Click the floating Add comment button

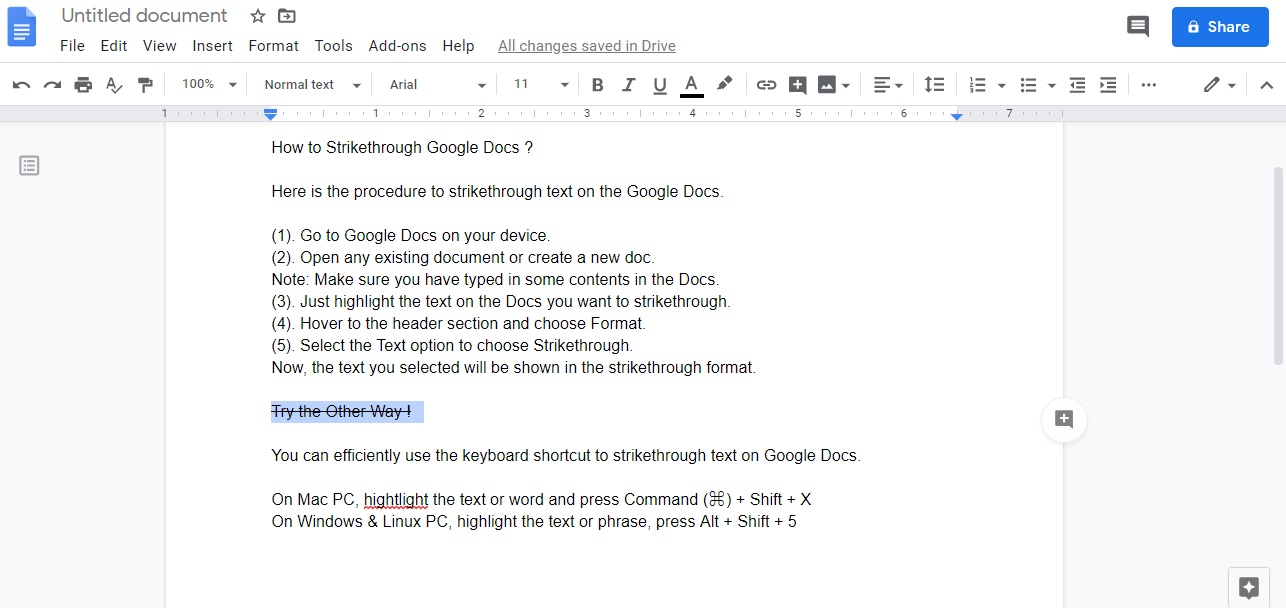[x=1064, y=419]
